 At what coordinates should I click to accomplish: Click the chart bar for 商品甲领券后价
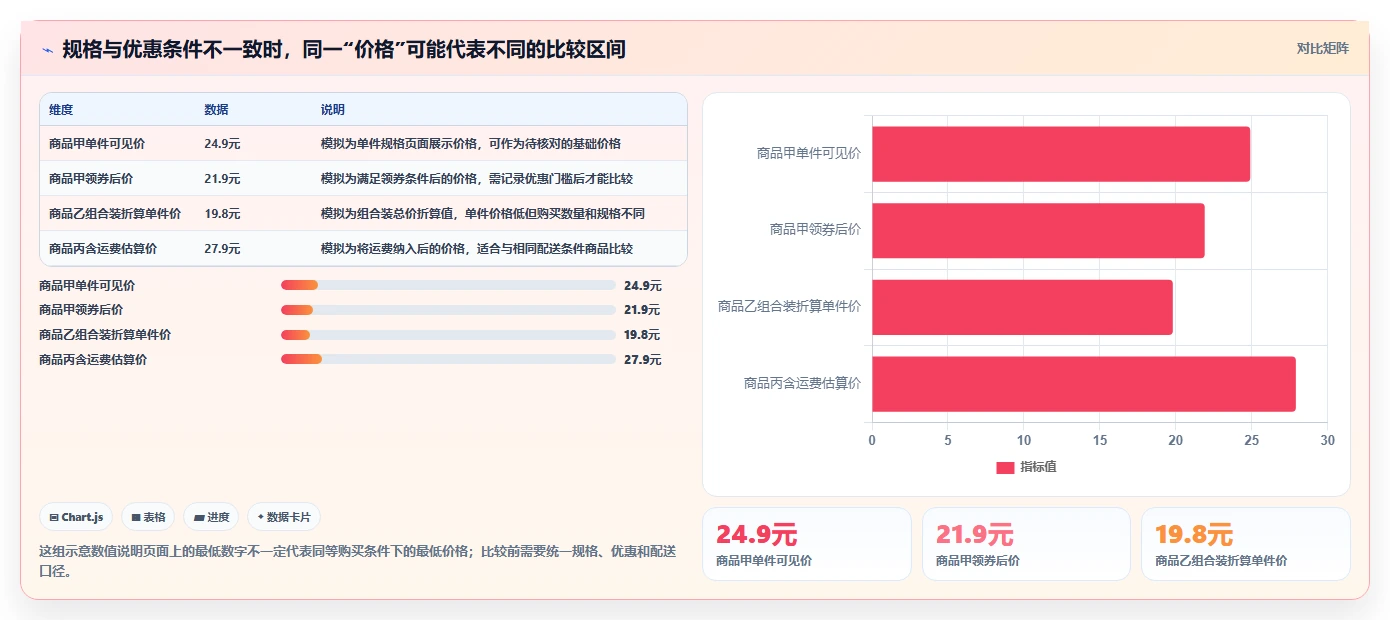pyautogui.click(x=1038, y=231)
